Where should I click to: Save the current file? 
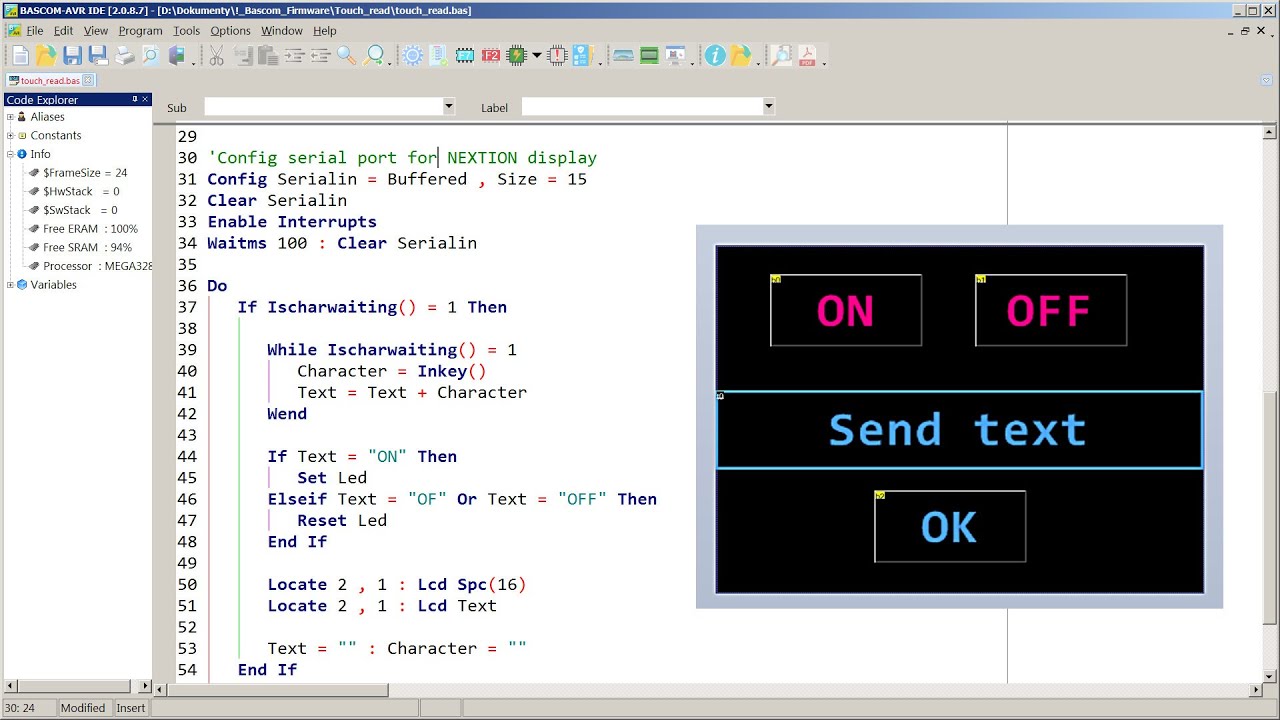click(x=72, y=56)
